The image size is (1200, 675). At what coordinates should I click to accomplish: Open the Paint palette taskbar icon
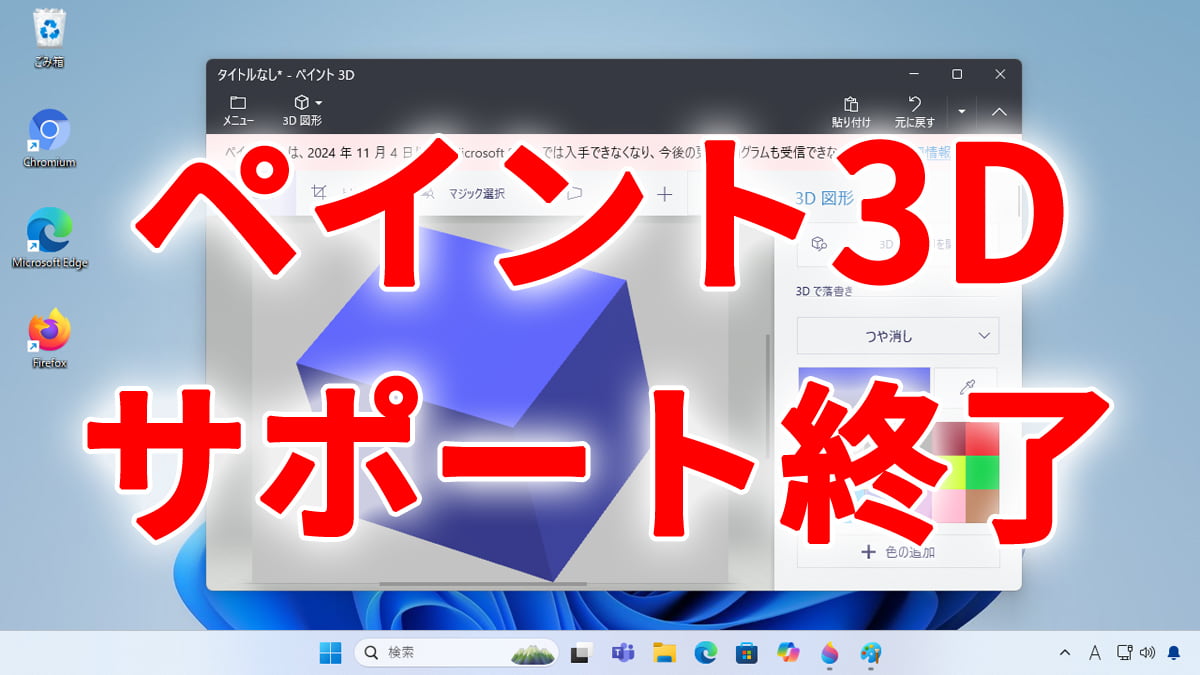click(x=870, y=653)
